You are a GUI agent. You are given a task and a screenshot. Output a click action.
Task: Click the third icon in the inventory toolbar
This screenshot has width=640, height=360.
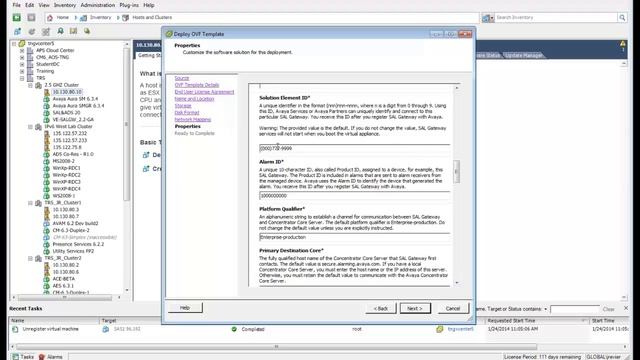coord(45,31)
